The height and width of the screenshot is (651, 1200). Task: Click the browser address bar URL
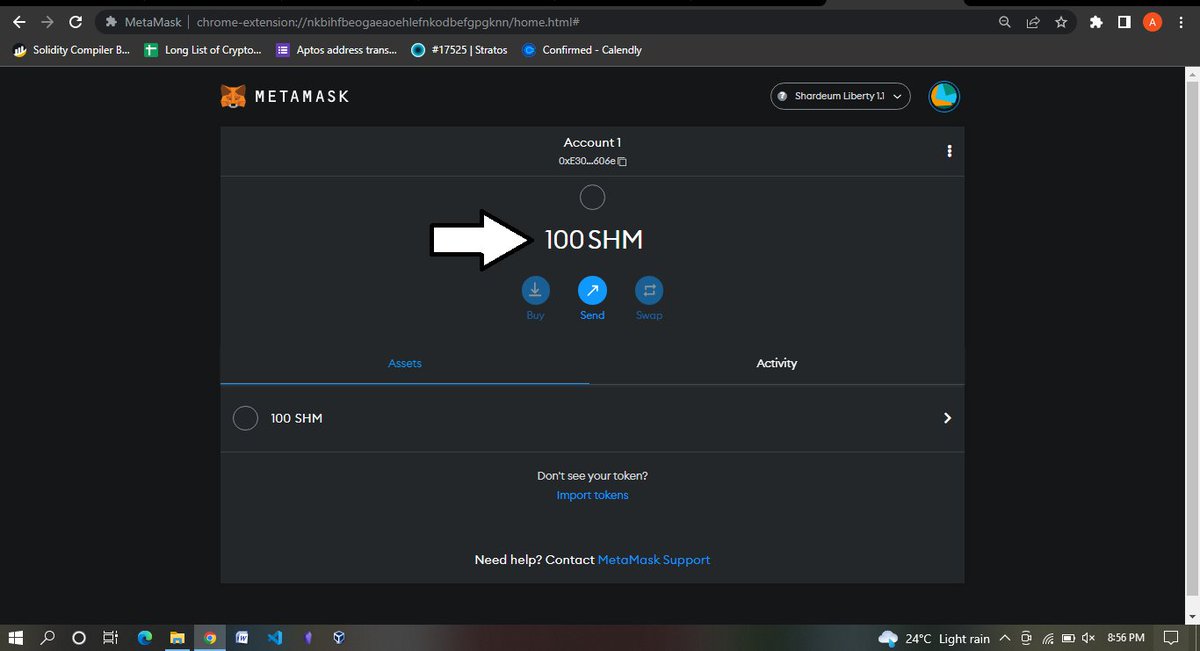[390, 21]
